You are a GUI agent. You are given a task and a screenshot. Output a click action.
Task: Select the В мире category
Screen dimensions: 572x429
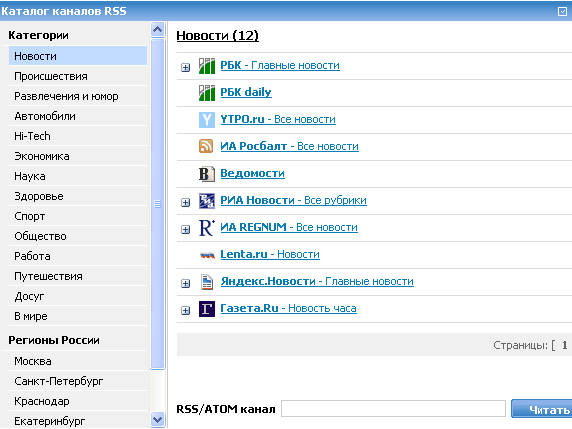(x=78, y=316)
